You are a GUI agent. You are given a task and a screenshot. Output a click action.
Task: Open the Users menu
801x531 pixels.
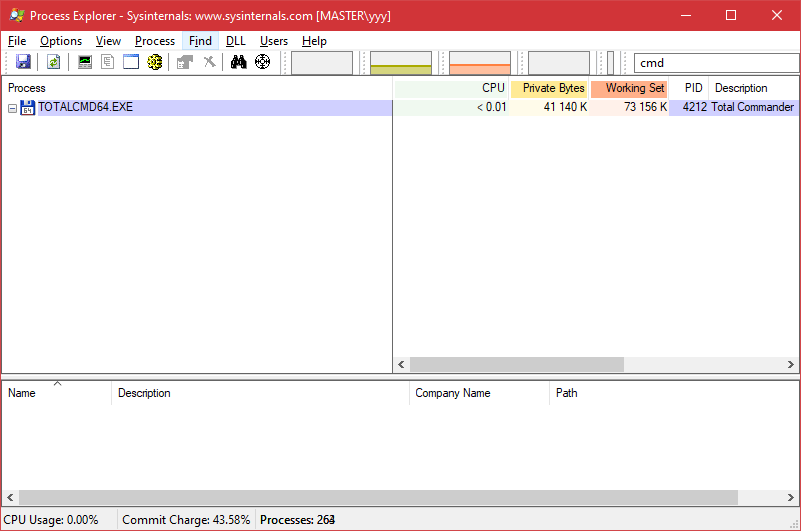coord(273,41)
